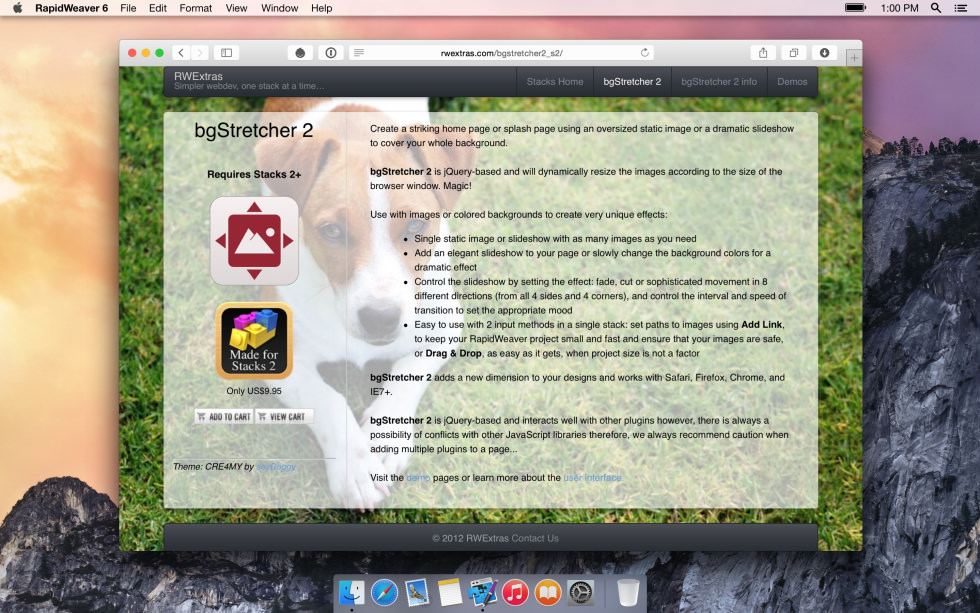Open the theme author link after CRE4MY by
The width and height of the screenshot is (980, 613).
[x=276, y=467]
